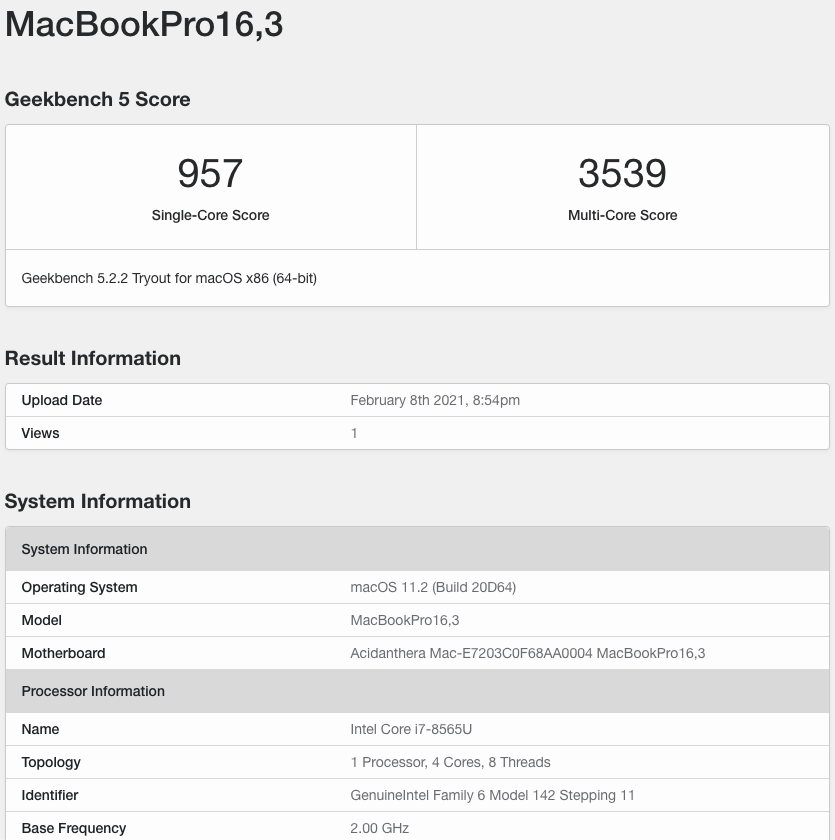Image resolution: width=835 pixels, height=840 pixels.
Task: Click the Geekbench 5.2.2 Tryout version text
Action: (x=169, y=278)
